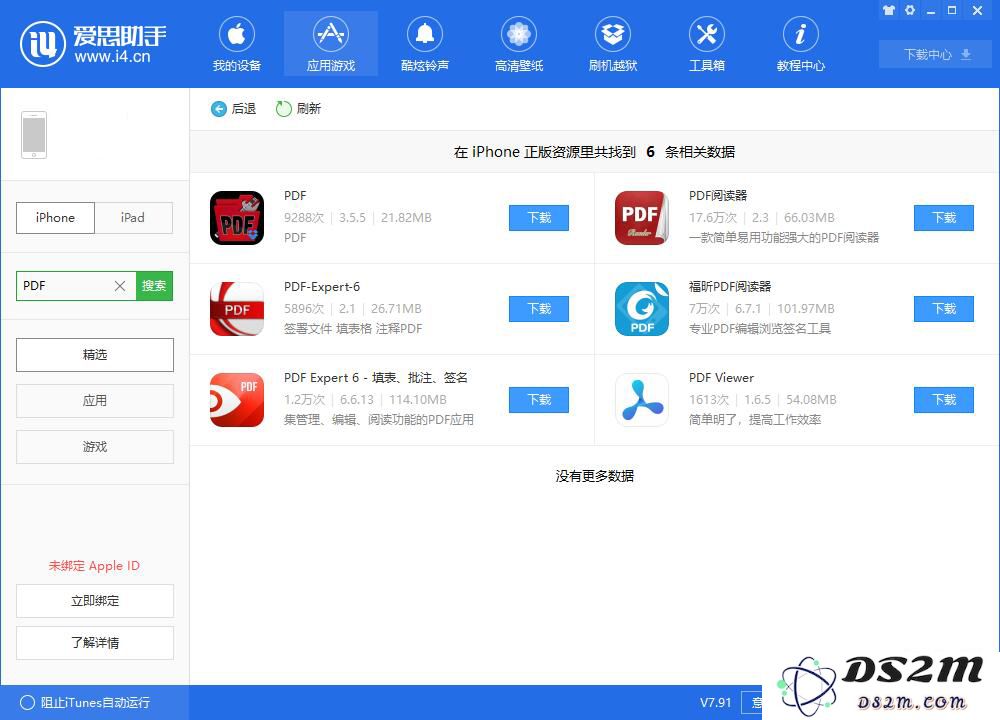Click the PDF-Expert-6 app icon

237,309
